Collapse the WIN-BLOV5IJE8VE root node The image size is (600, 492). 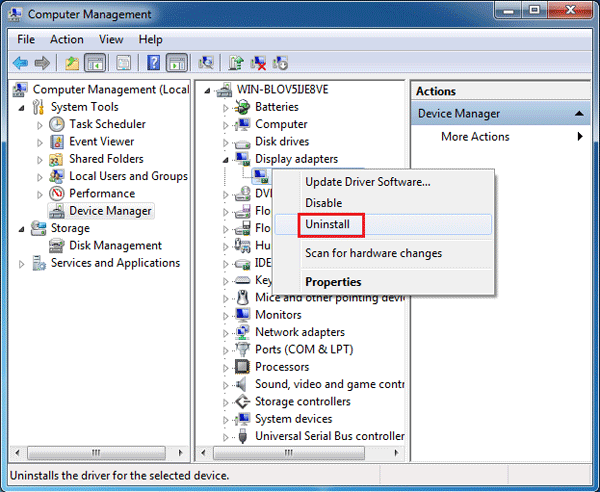207,91
